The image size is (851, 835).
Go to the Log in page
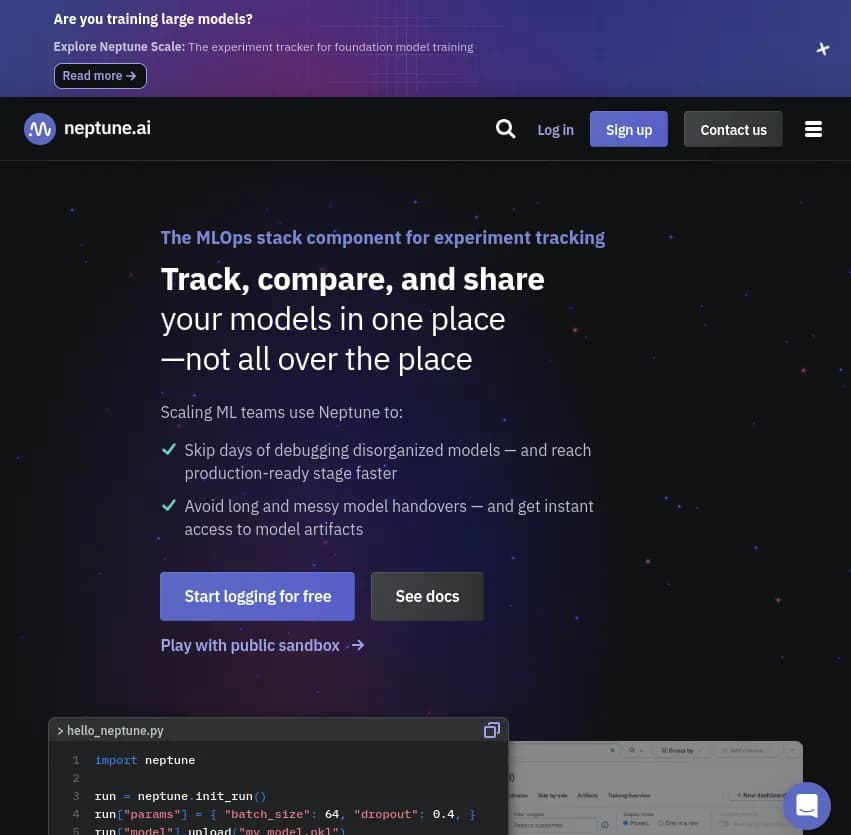click(555, 130)
